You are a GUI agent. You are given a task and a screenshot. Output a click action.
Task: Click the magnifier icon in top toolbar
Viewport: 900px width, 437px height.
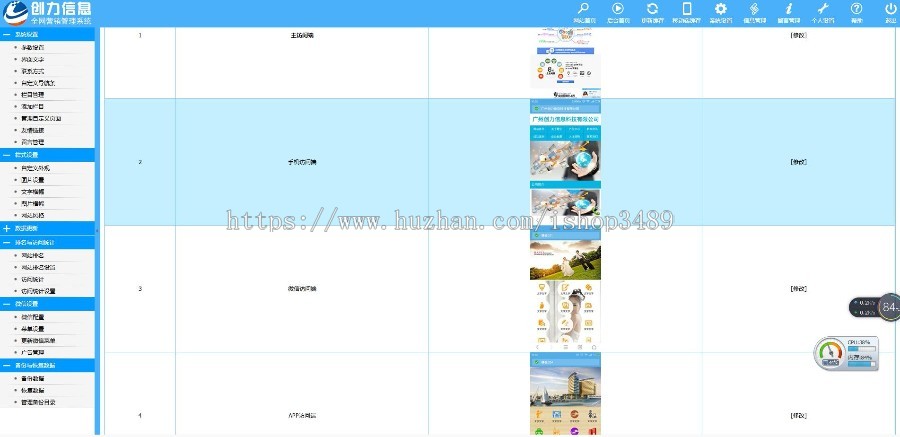[584, 9]
